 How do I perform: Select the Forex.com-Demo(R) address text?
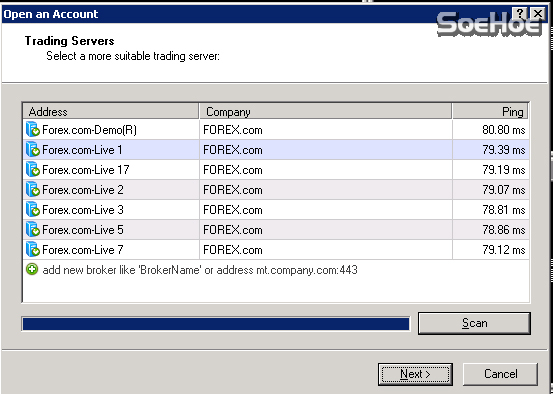point(89,130)
